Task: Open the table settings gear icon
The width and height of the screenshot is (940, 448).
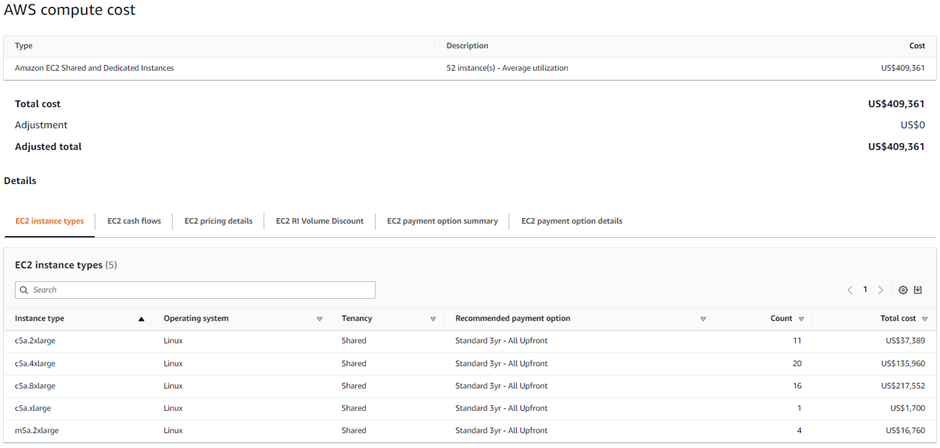Action: click(x=903, y=290)
